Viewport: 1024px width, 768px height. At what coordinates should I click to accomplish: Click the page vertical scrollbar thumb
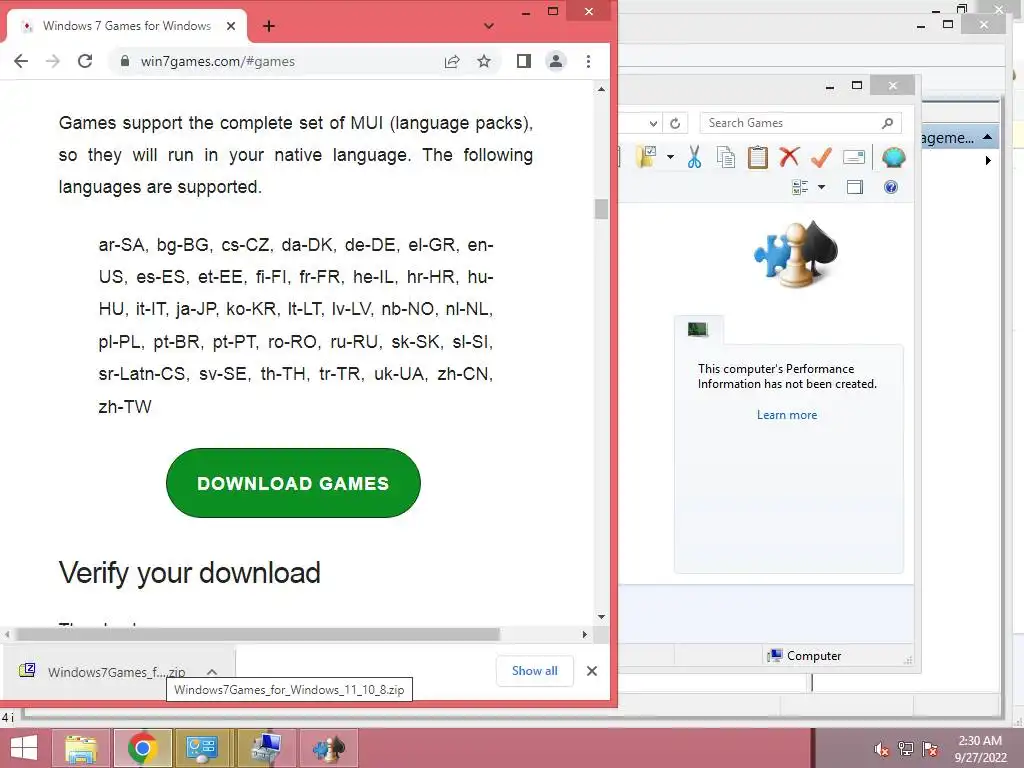(x=601, y=209)
